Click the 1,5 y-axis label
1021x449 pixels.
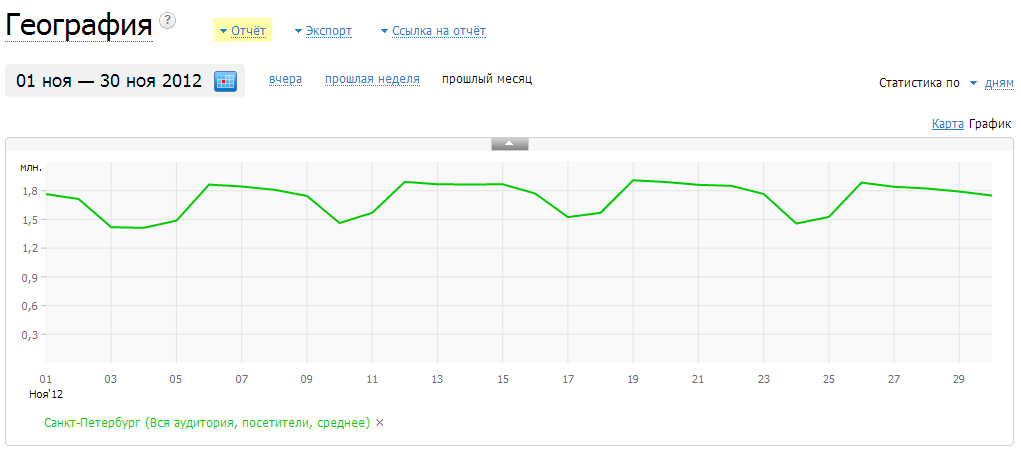[x=31, y=220]
